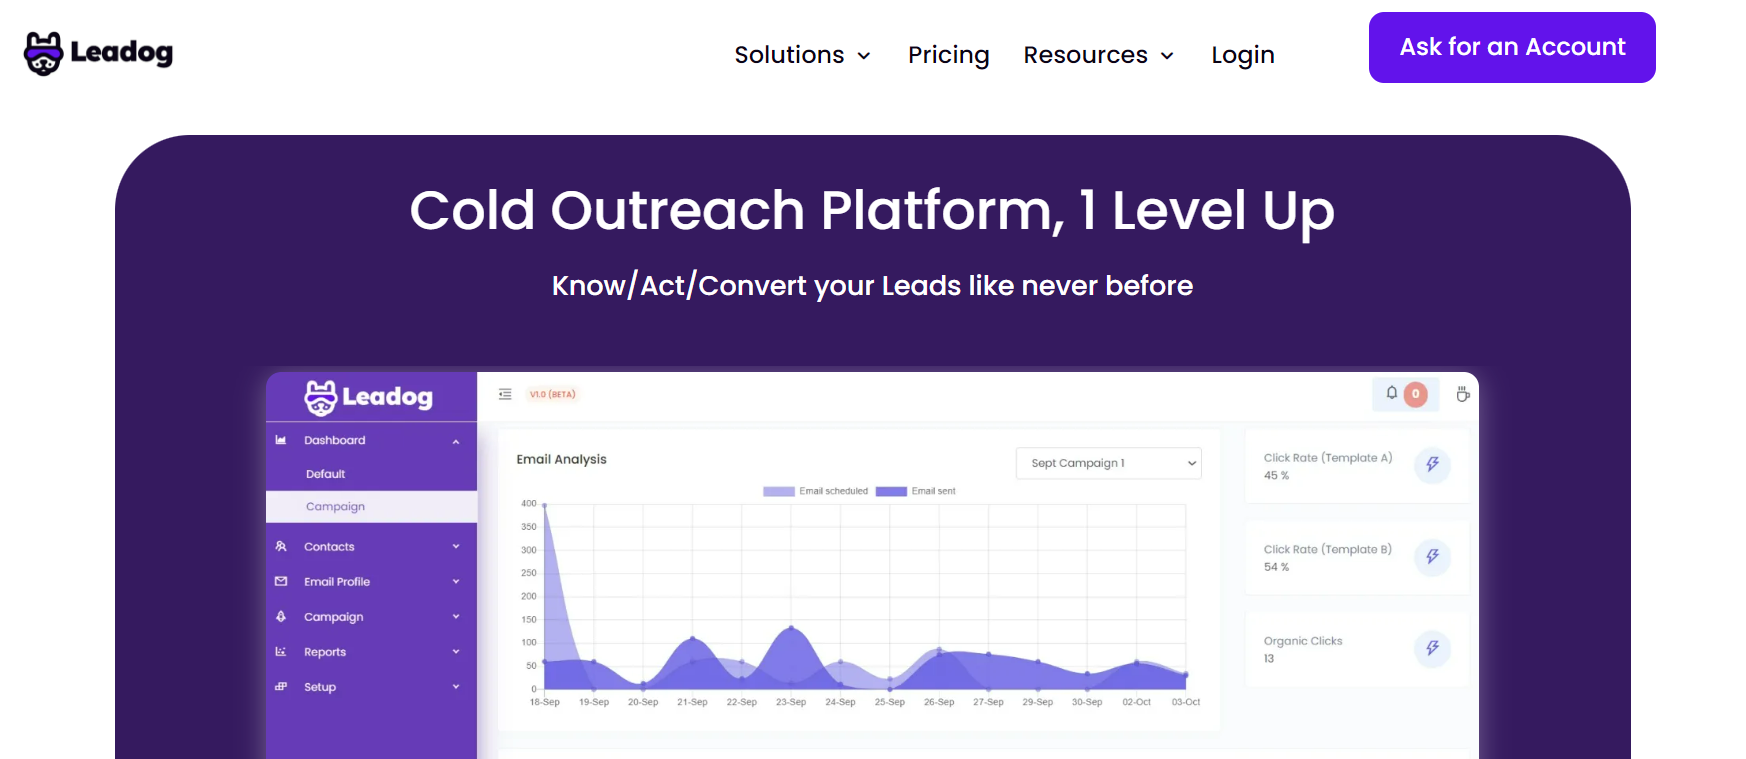Expand the Campaign menu chevron in sidebar

(456, 617)
